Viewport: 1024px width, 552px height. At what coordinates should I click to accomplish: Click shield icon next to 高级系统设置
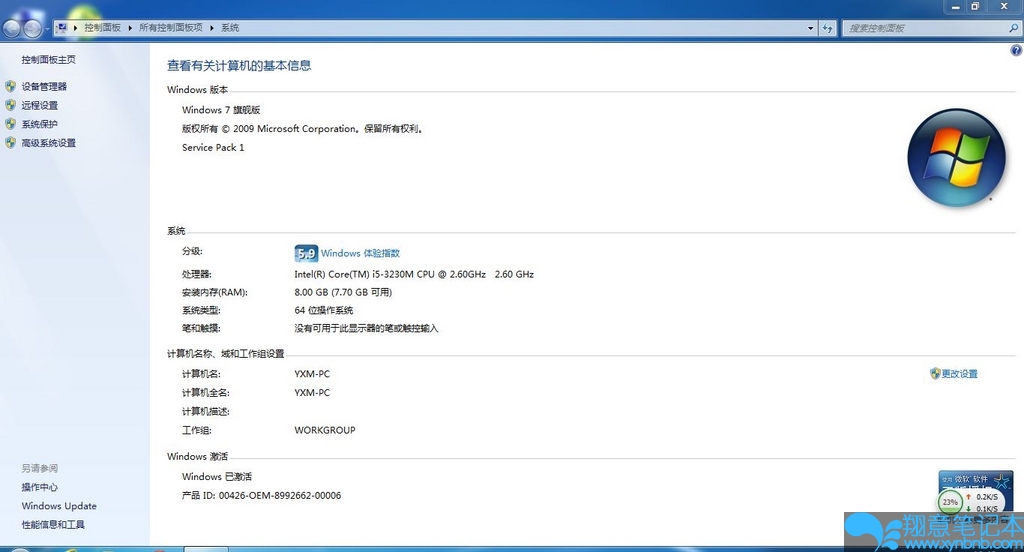pos(10,142)
